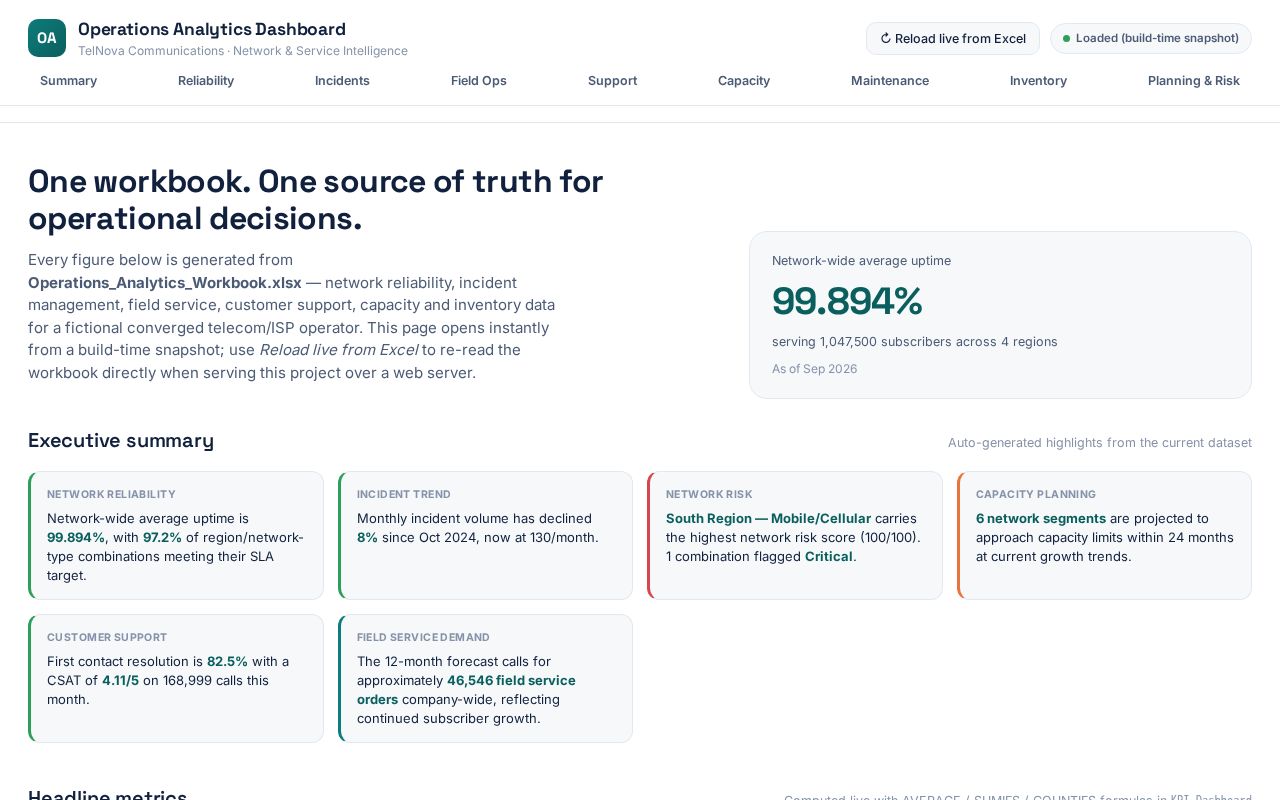
Task: Click the 97.2% SLA value
Action: (x=162, y=538)
